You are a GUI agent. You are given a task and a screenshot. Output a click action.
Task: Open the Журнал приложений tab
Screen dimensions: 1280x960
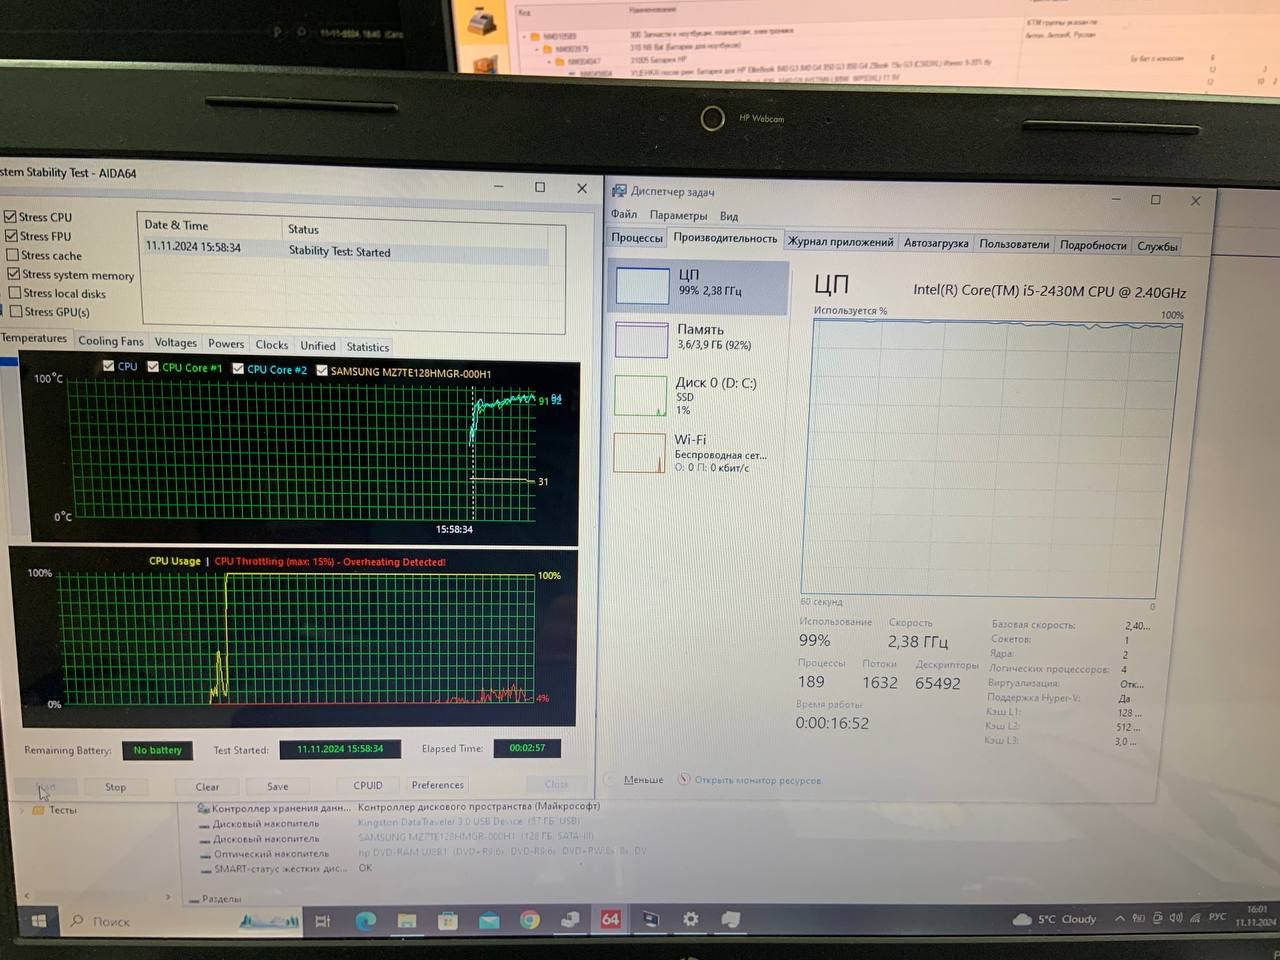[841, 241]
